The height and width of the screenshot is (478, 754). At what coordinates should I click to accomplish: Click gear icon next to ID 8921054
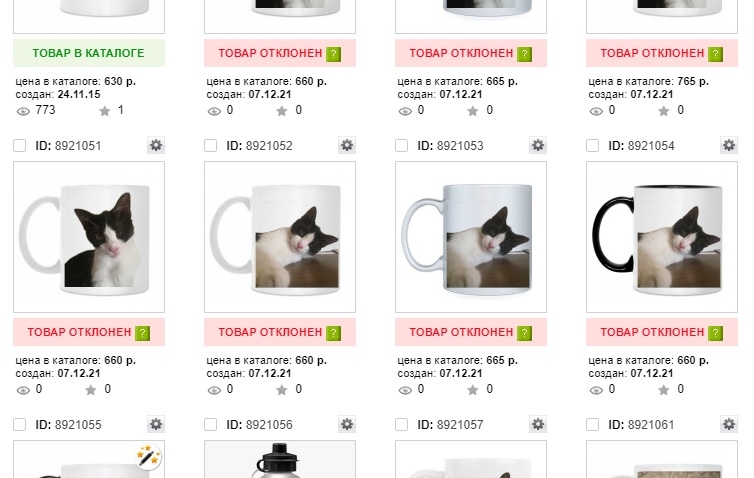pyautogui.click(x=729, y=146)
